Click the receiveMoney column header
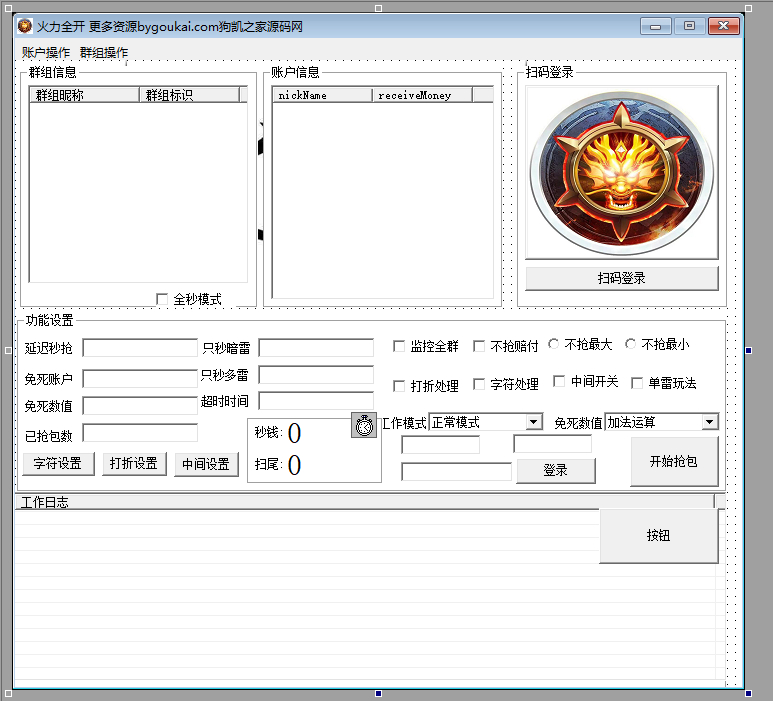This screenshot has width=773, height=701. 421,95
